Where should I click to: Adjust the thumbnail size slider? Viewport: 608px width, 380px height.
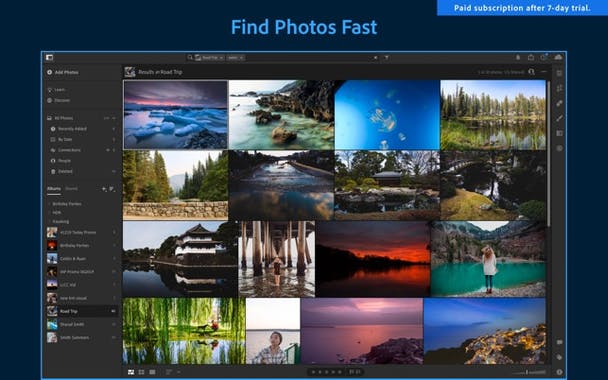click(x=529, y=372)
